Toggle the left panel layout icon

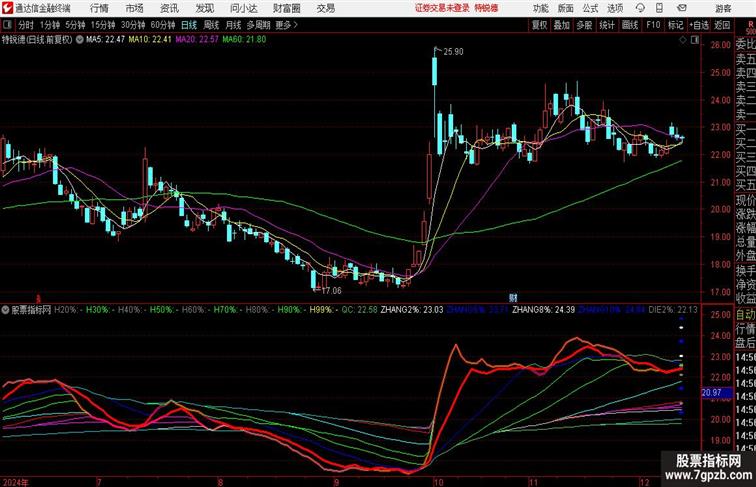[8, 25]
